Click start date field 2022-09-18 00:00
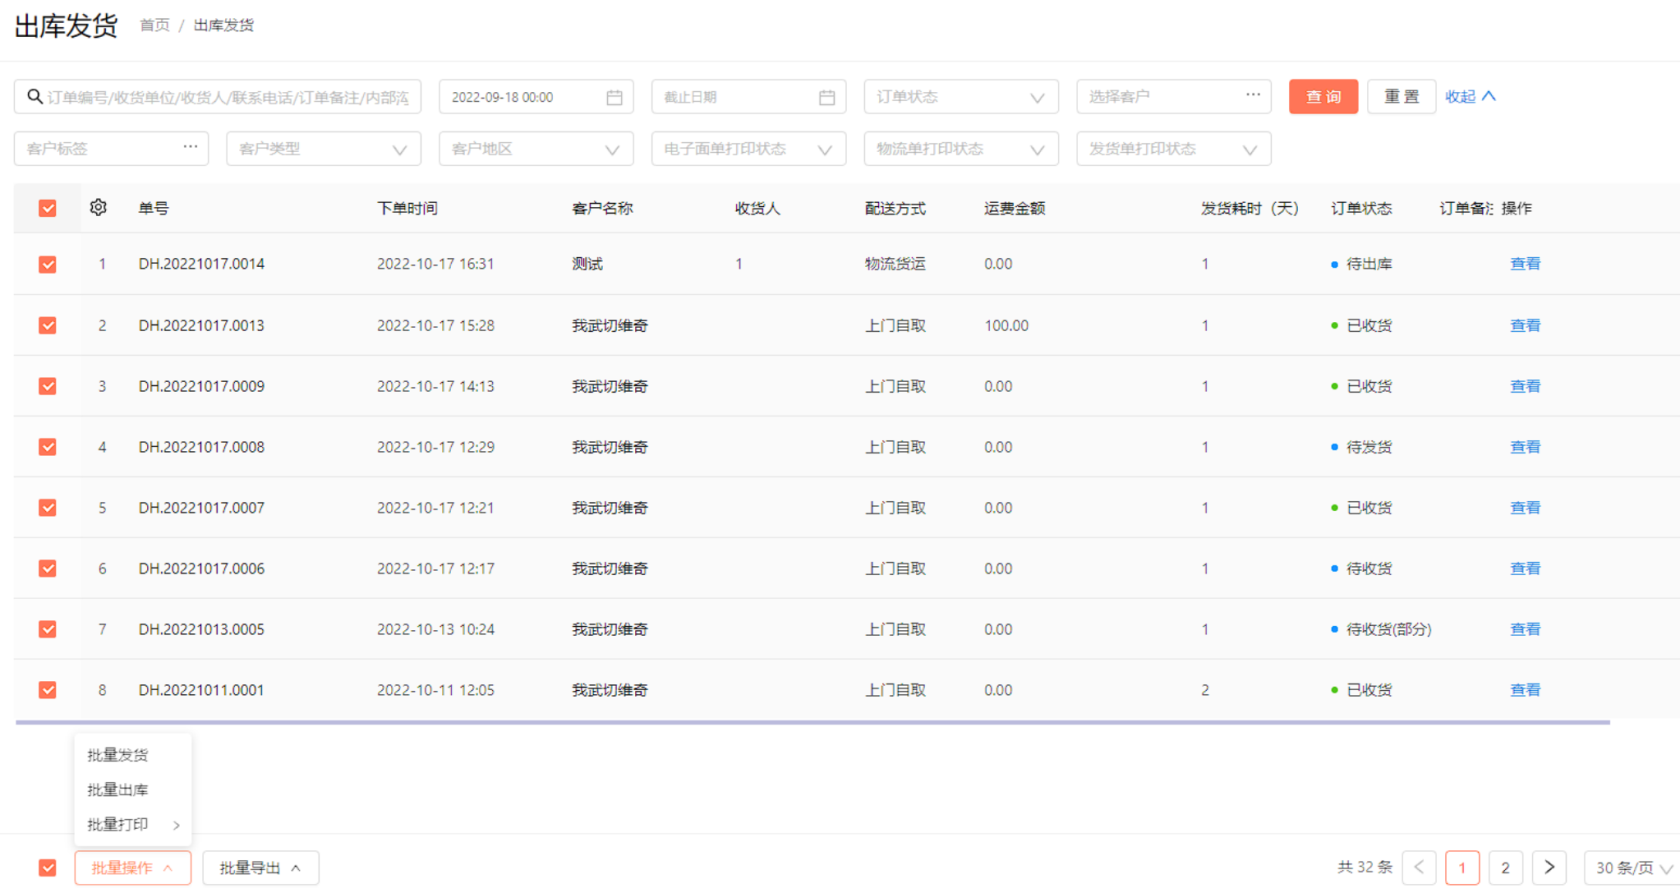The width and height of the screenshot is (1680, 893). click(536, 97)
